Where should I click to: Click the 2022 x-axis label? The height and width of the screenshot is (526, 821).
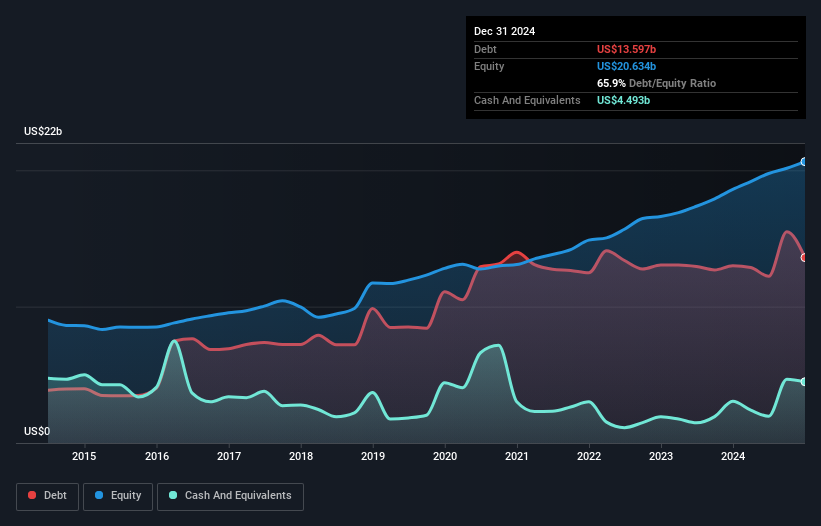click(x=589, y=456)
